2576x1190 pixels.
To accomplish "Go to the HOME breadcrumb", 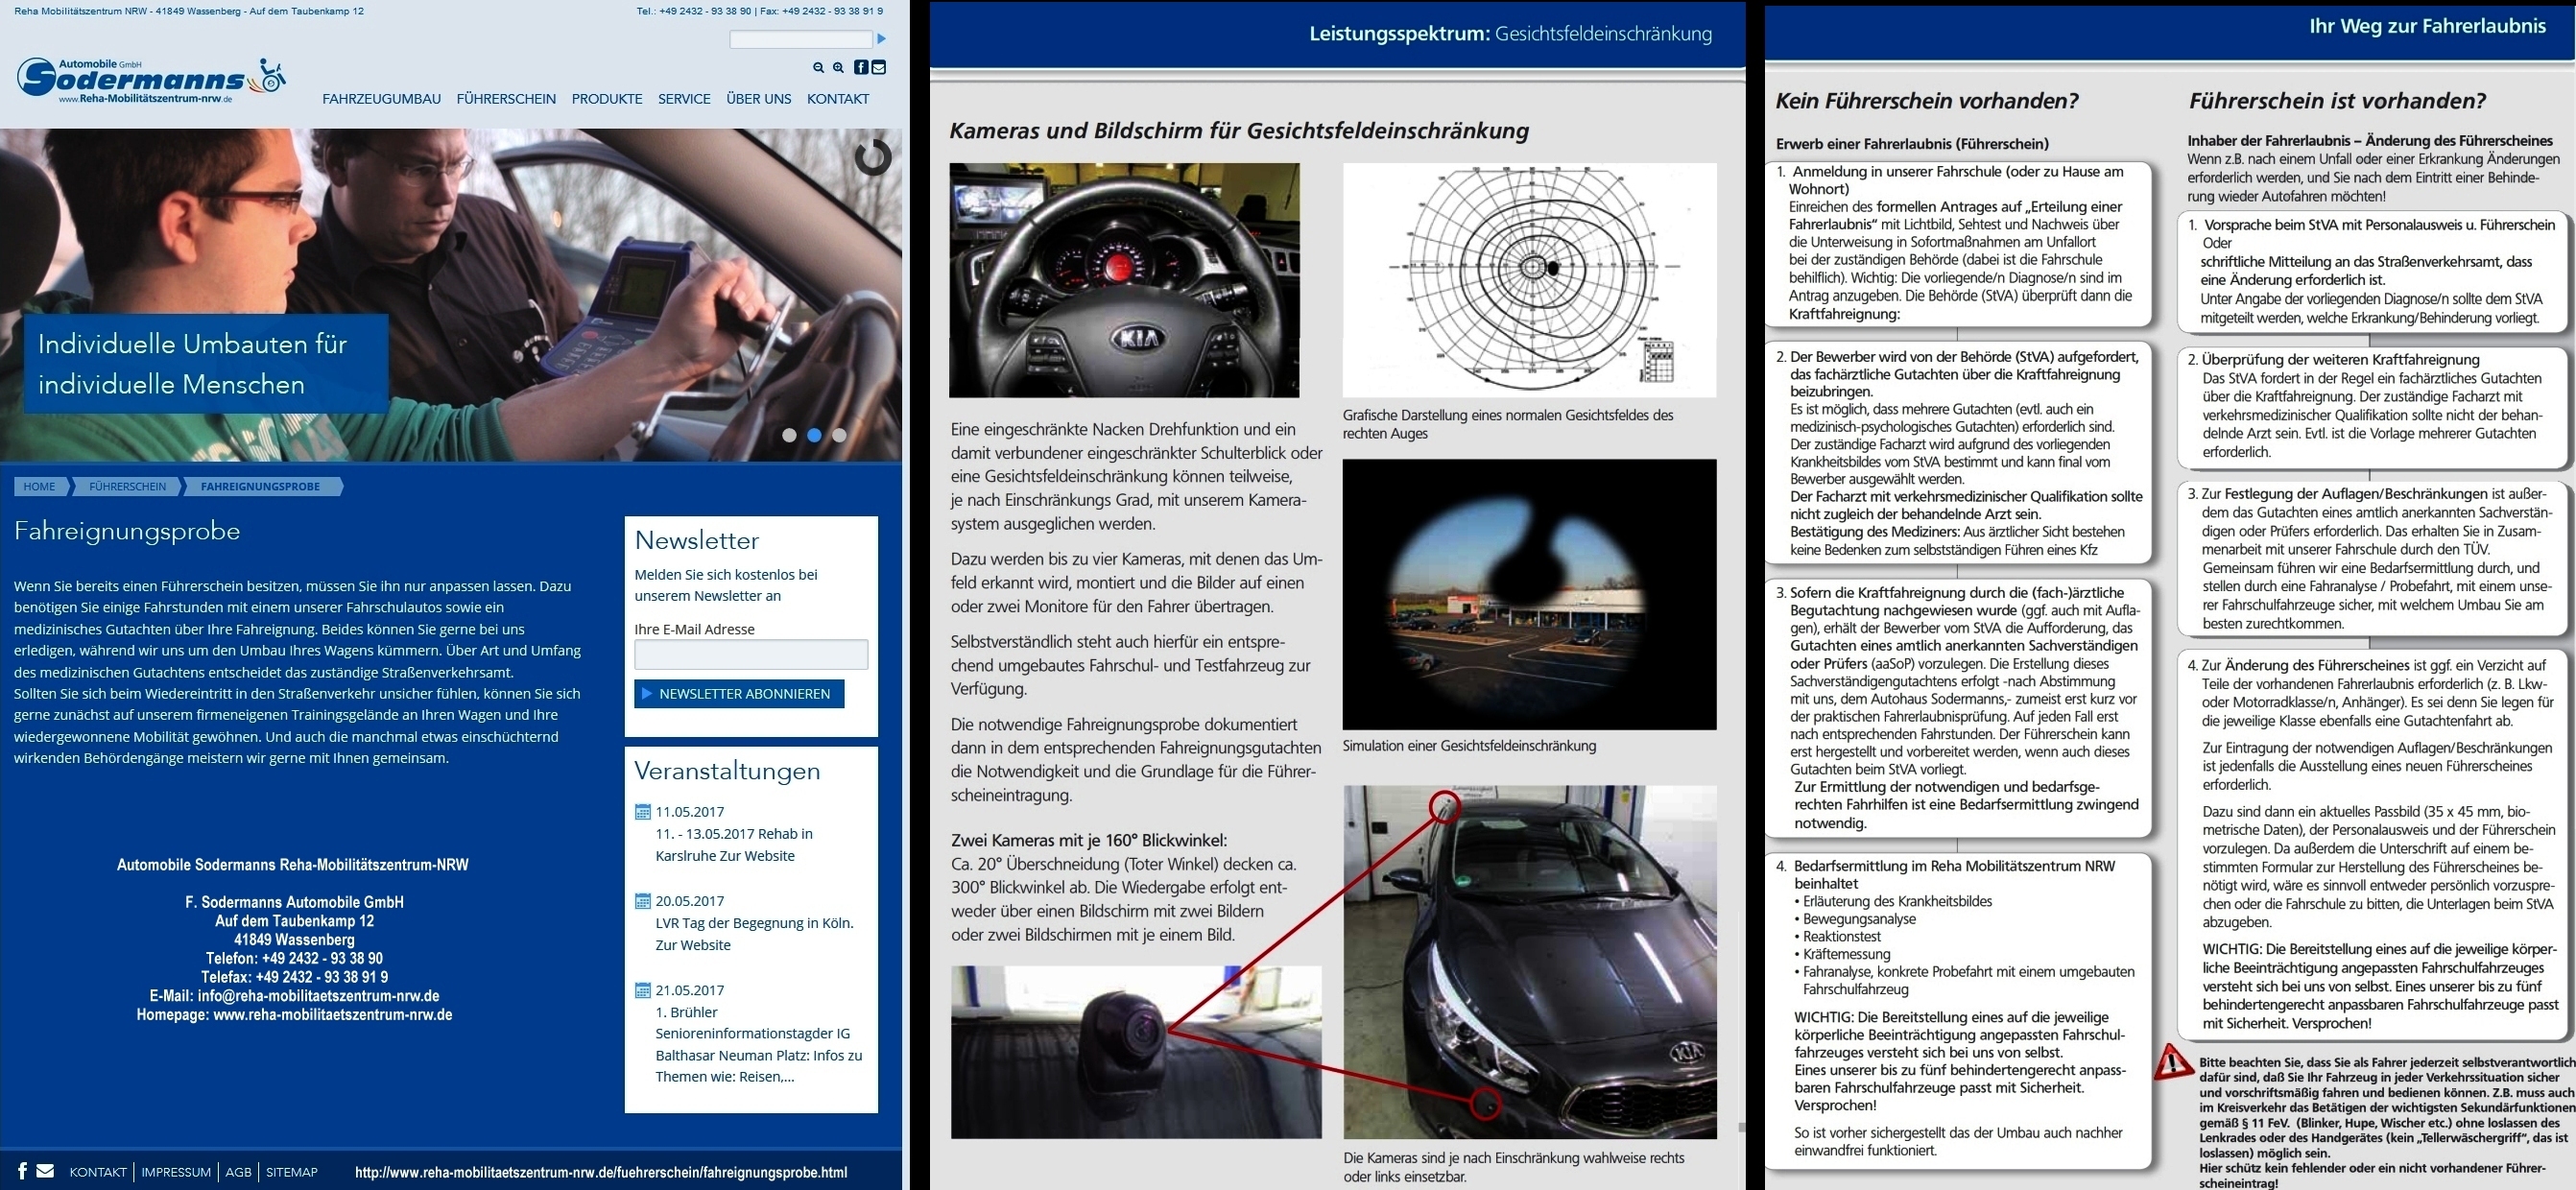I will point(40,486).
